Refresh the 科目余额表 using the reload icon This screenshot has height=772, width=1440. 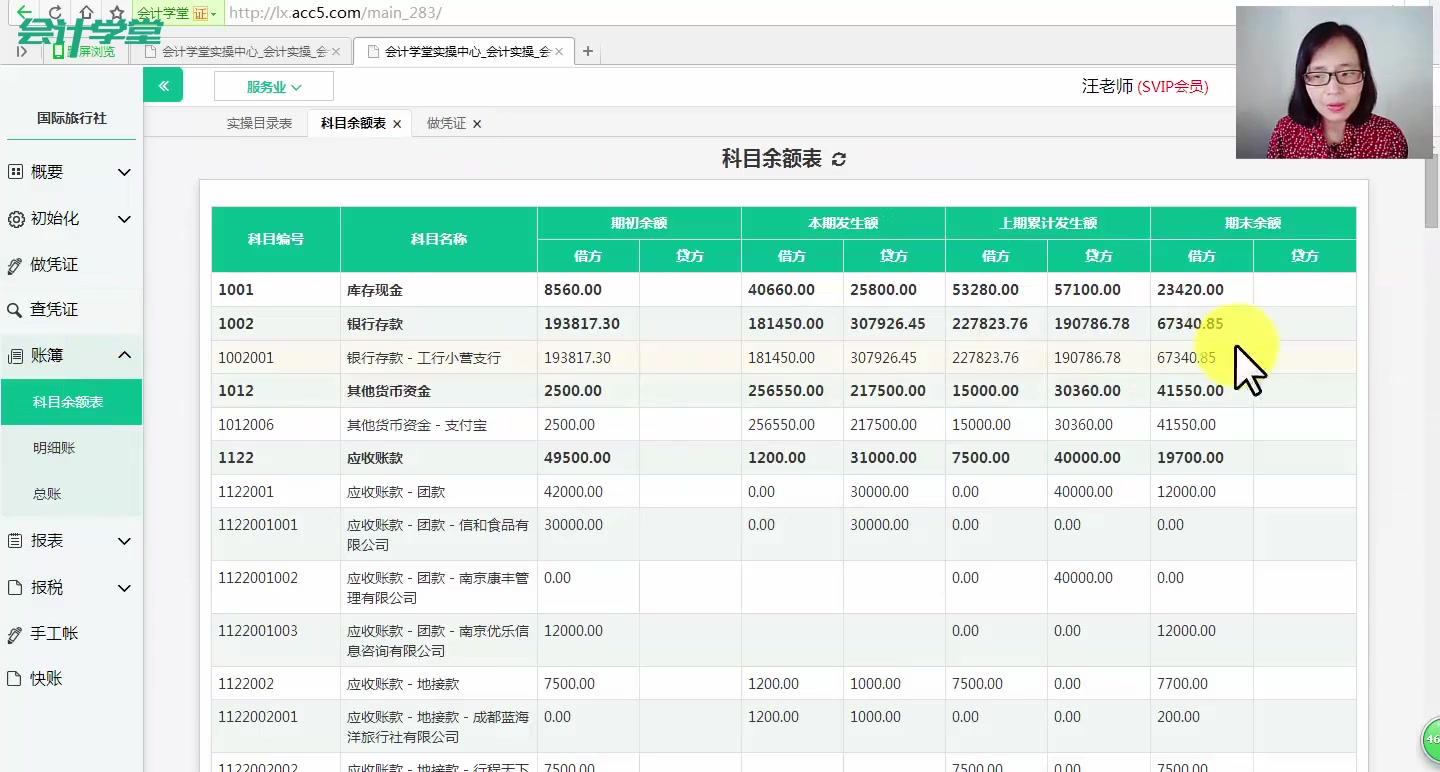click(x=839, y=159)
